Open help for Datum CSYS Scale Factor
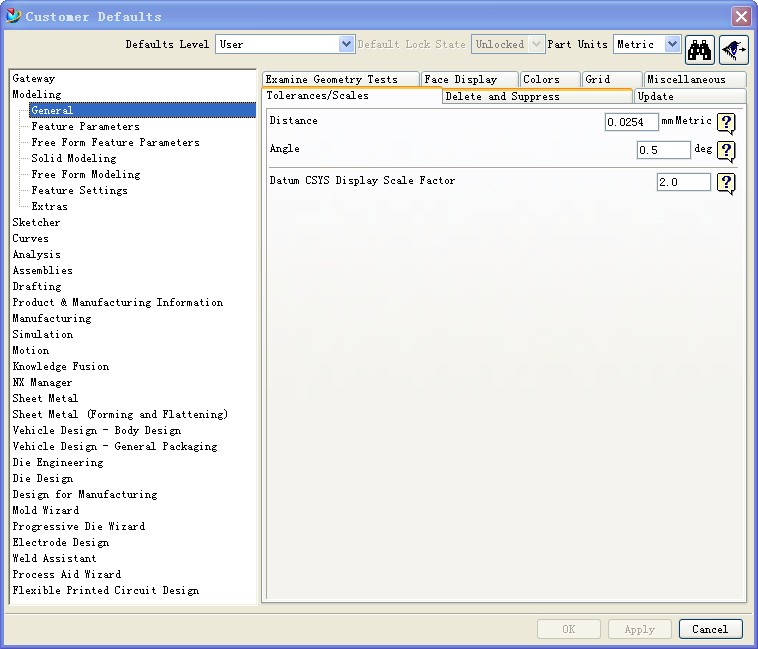 [x=726, y=183]
